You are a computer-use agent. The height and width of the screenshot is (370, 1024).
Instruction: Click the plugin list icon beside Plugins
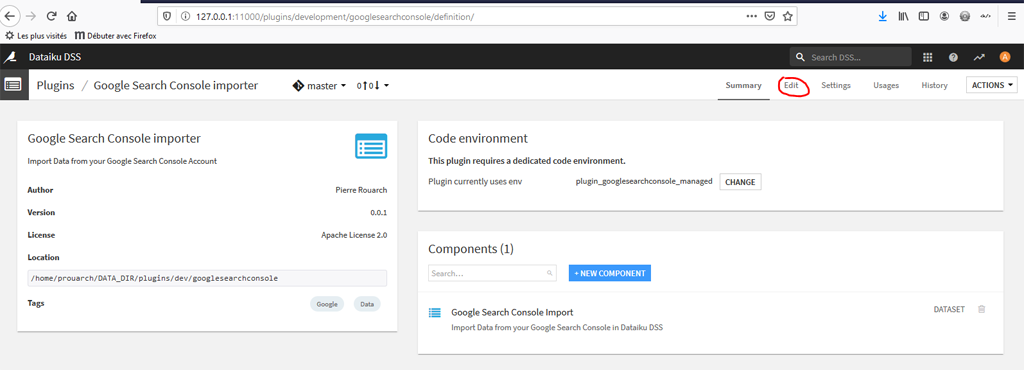pyautogui.click(x=14, y=85)
